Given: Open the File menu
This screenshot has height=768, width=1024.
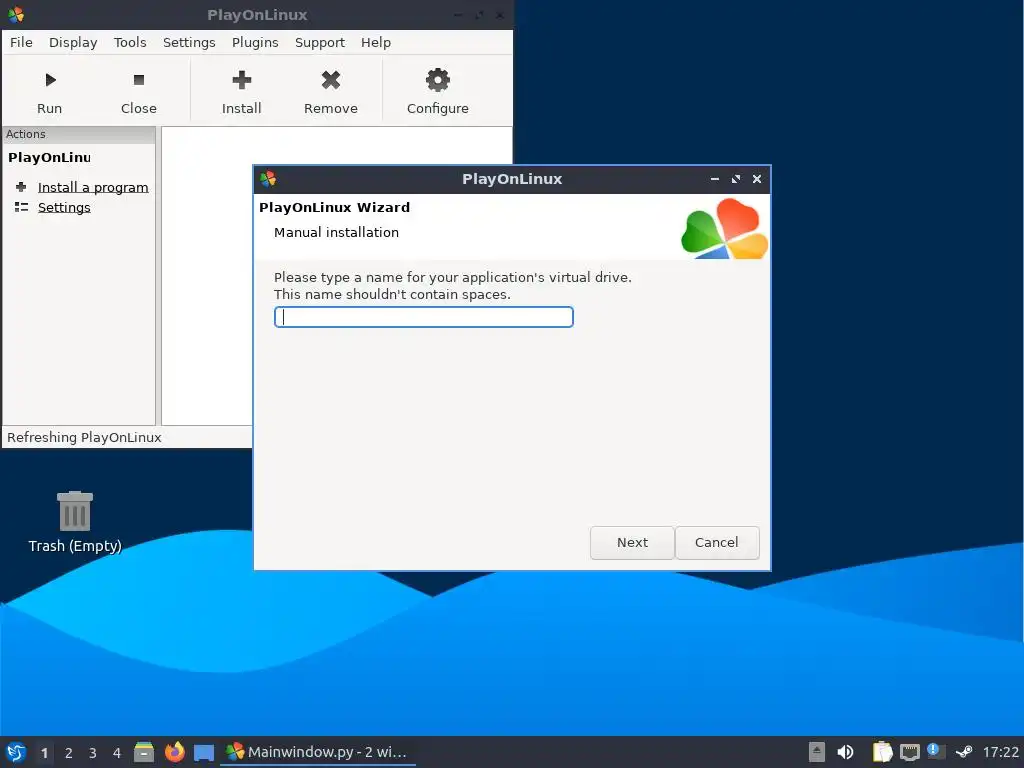Looking at the screenshot, I should click(x=21, y=42).
